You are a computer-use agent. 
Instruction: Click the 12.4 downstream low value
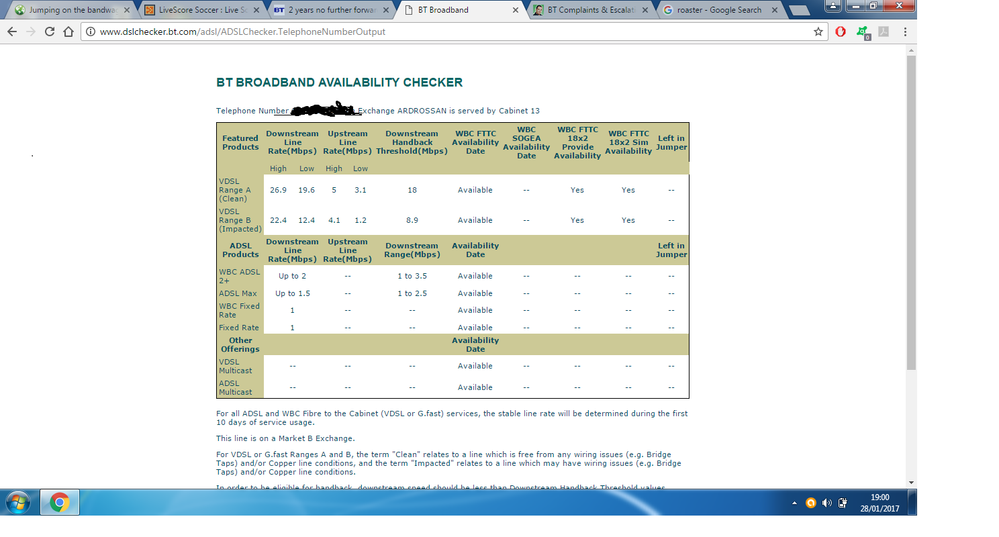coord(306,220)
